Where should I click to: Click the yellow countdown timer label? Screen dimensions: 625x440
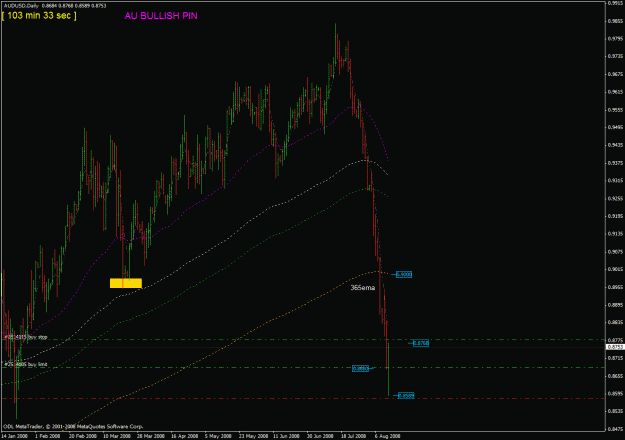pyautogui.click(x=39, y=16)
